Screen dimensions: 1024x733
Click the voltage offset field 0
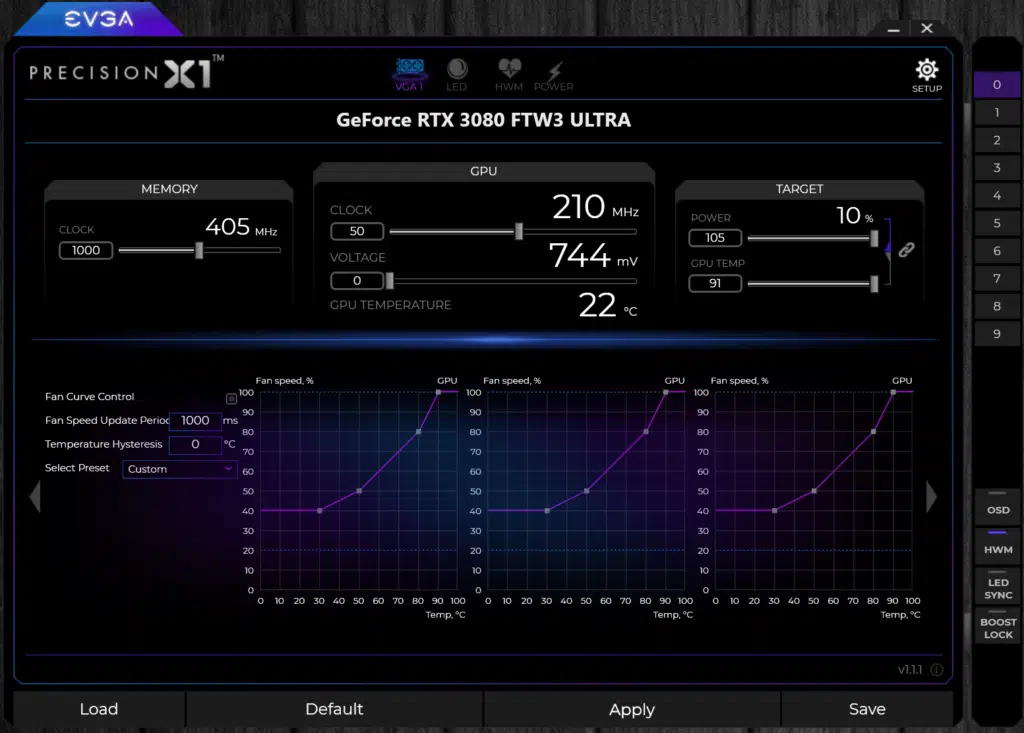coord(357,281)
